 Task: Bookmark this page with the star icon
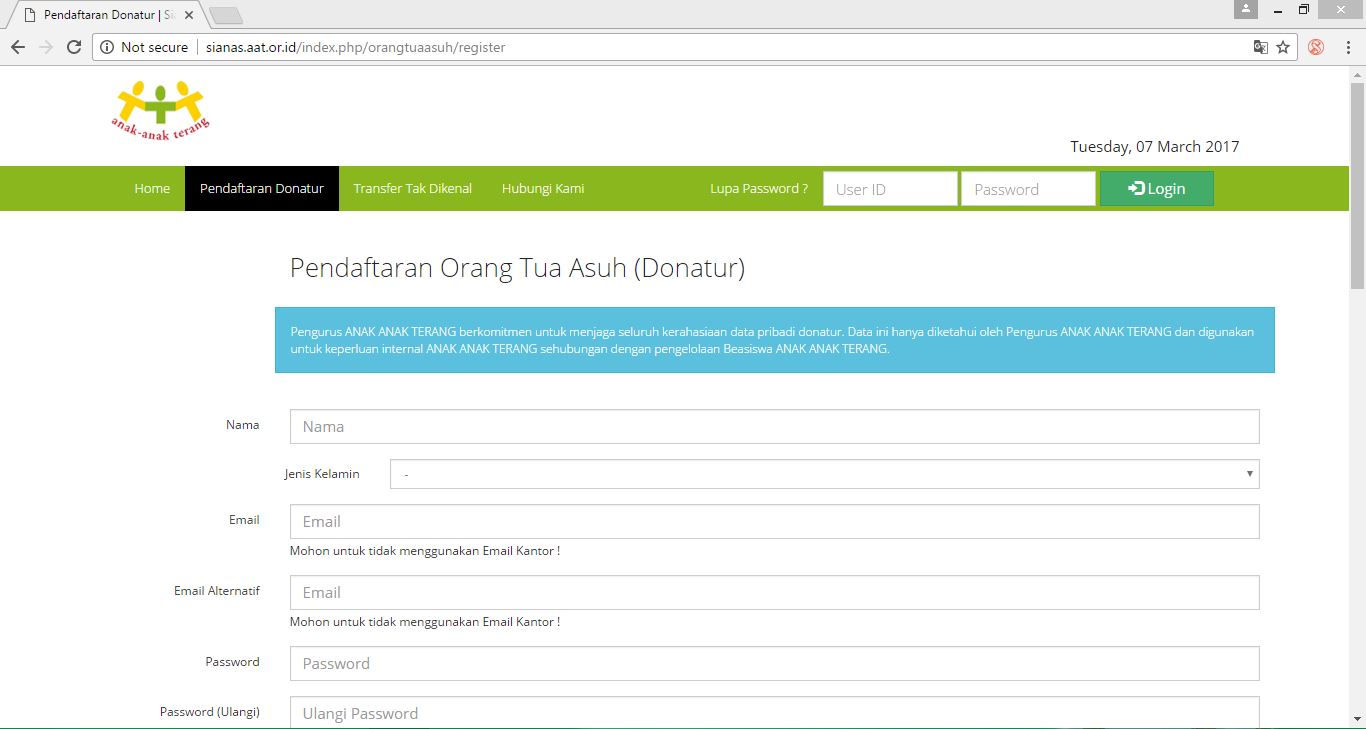click(1283, 47)
